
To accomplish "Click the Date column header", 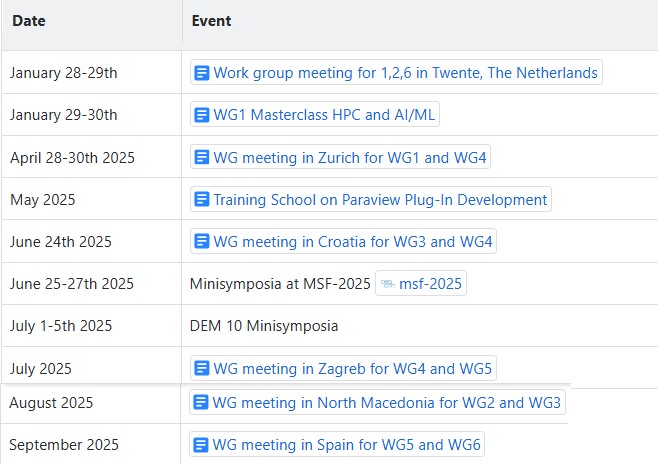I will 28,21.
